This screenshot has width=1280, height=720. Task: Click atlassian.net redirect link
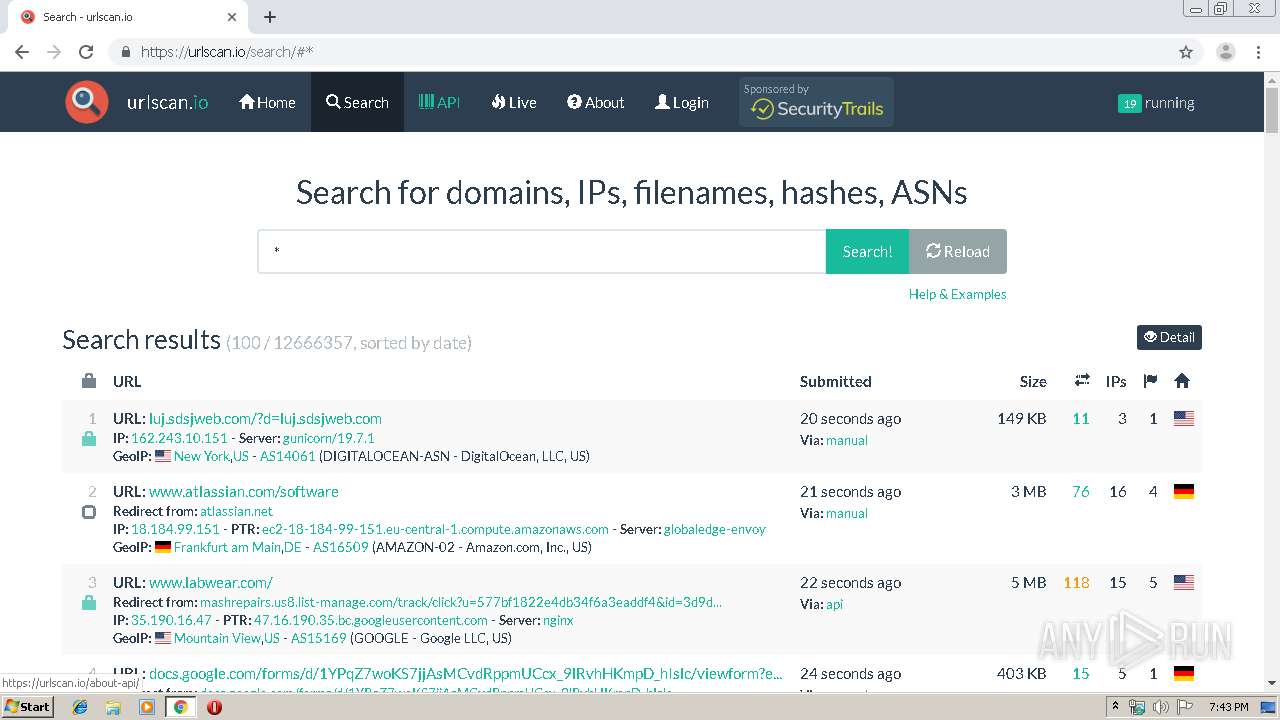236,511
